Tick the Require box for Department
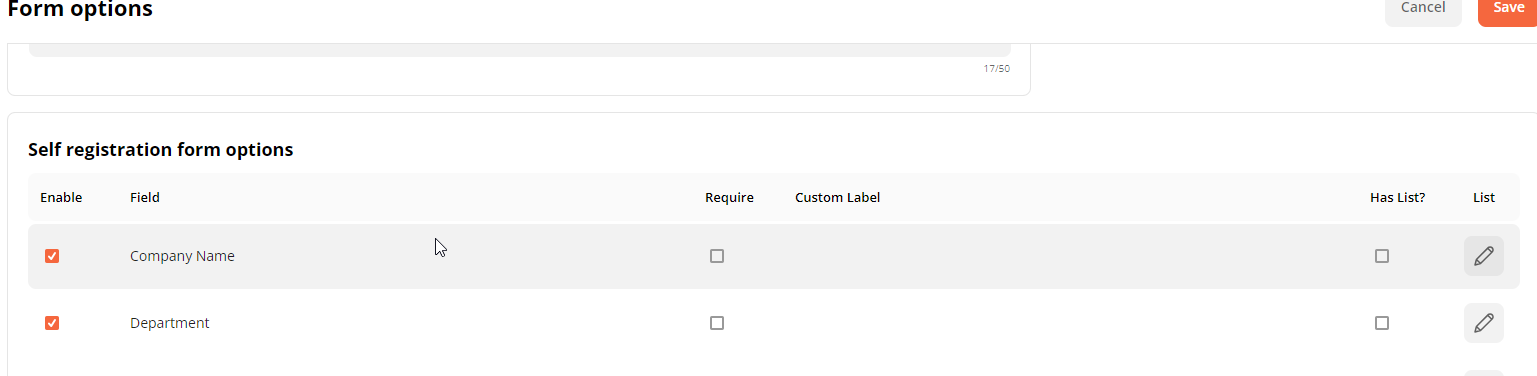Image resolution: width=1537 pixels, height=376 pixels. pos(717,323)
